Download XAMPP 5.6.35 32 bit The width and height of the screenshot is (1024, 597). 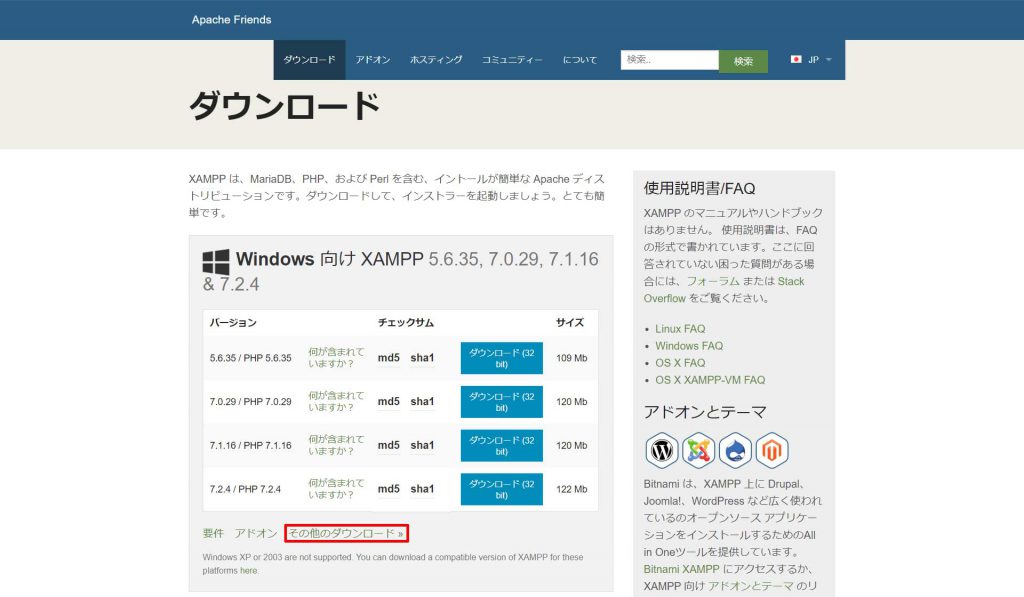pos(502,358)
